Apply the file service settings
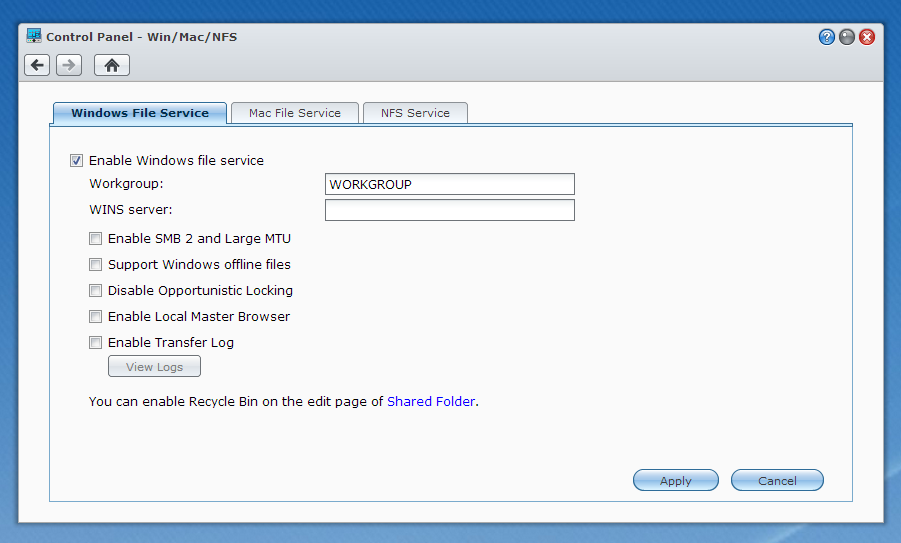This screenshot has height=543, width=901. [x=676, y=480]
